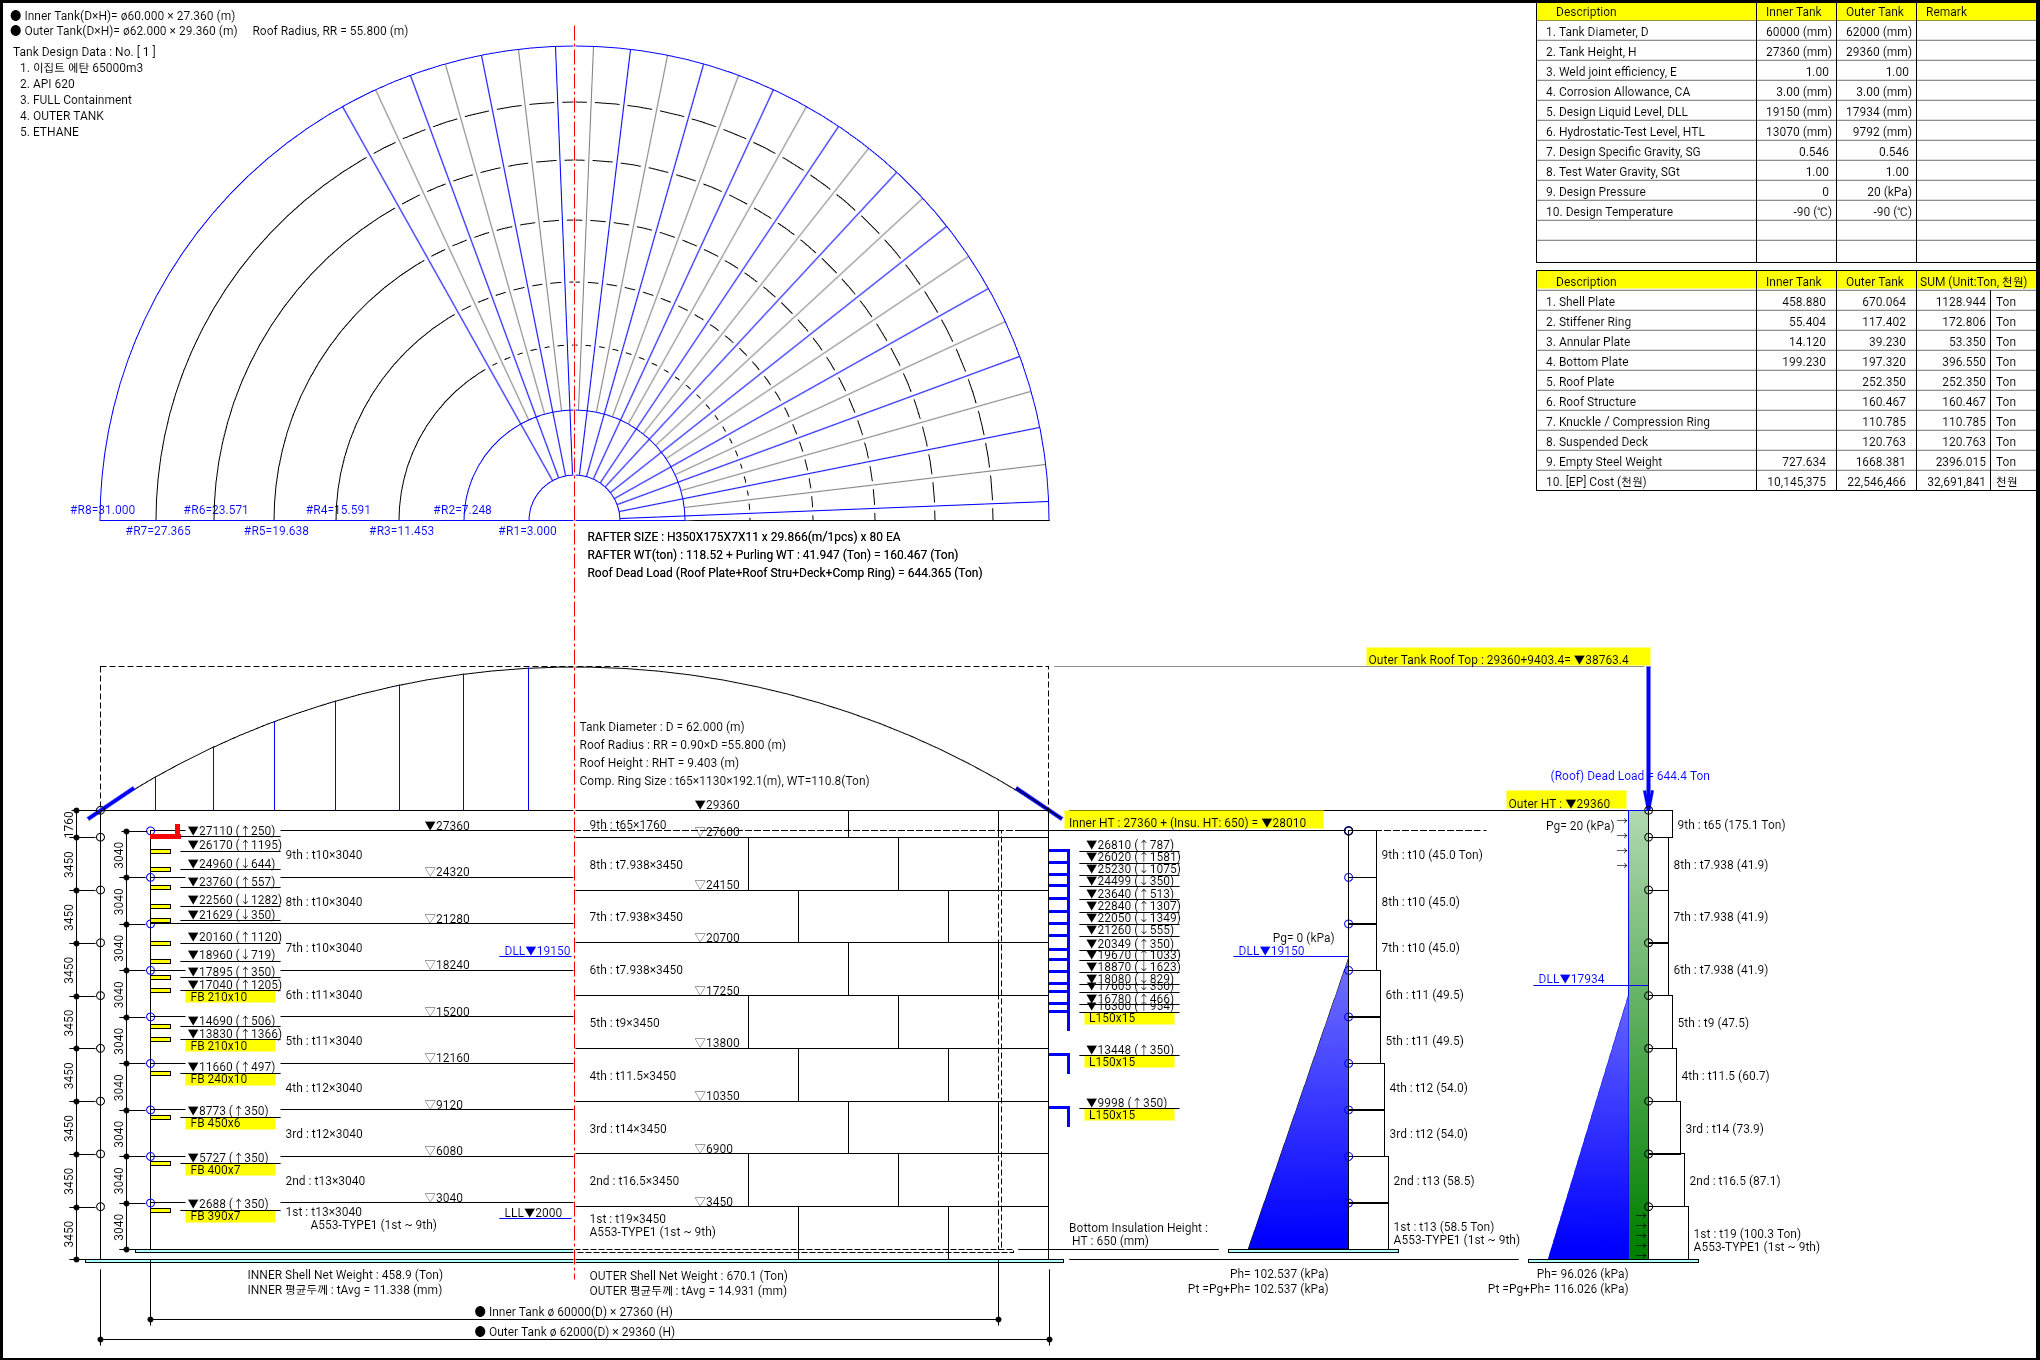
Task: Click radius label '#R6=23.571'
Action: pos(216,510)
